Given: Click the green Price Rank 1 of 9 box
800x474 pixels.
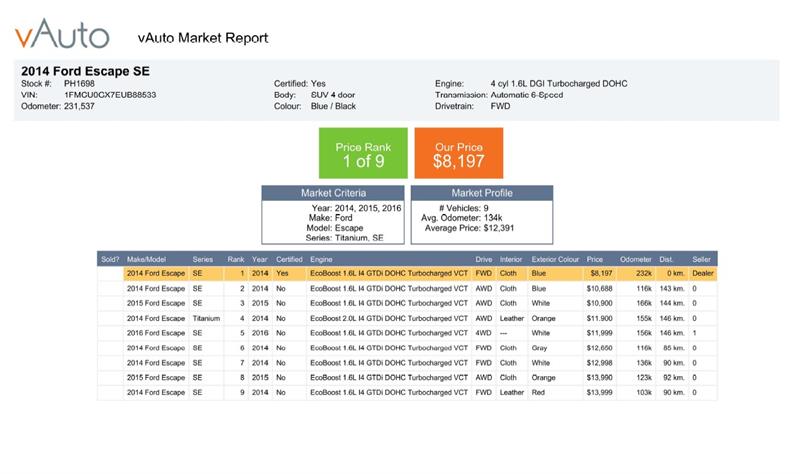Looking at the screenshot, I should pyautogui.click(x=363, y=153).
